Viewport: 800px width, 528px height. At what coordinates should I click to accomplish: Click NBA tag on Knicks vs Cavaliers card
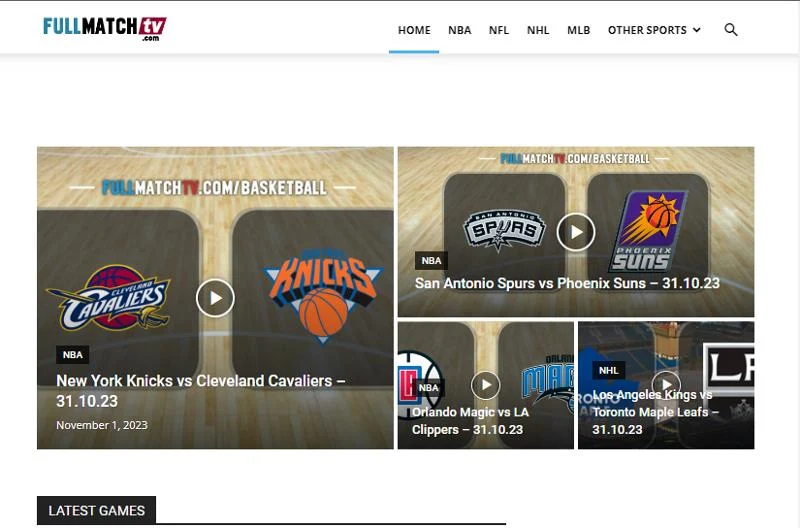[x=72, y=355]
